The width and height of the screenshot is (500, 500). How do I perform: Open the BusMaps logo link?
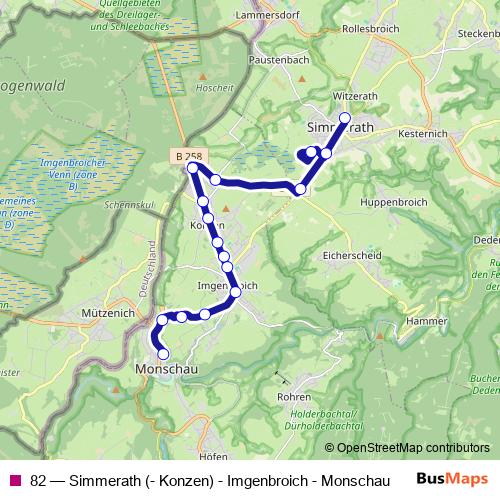tap(452, 479)
